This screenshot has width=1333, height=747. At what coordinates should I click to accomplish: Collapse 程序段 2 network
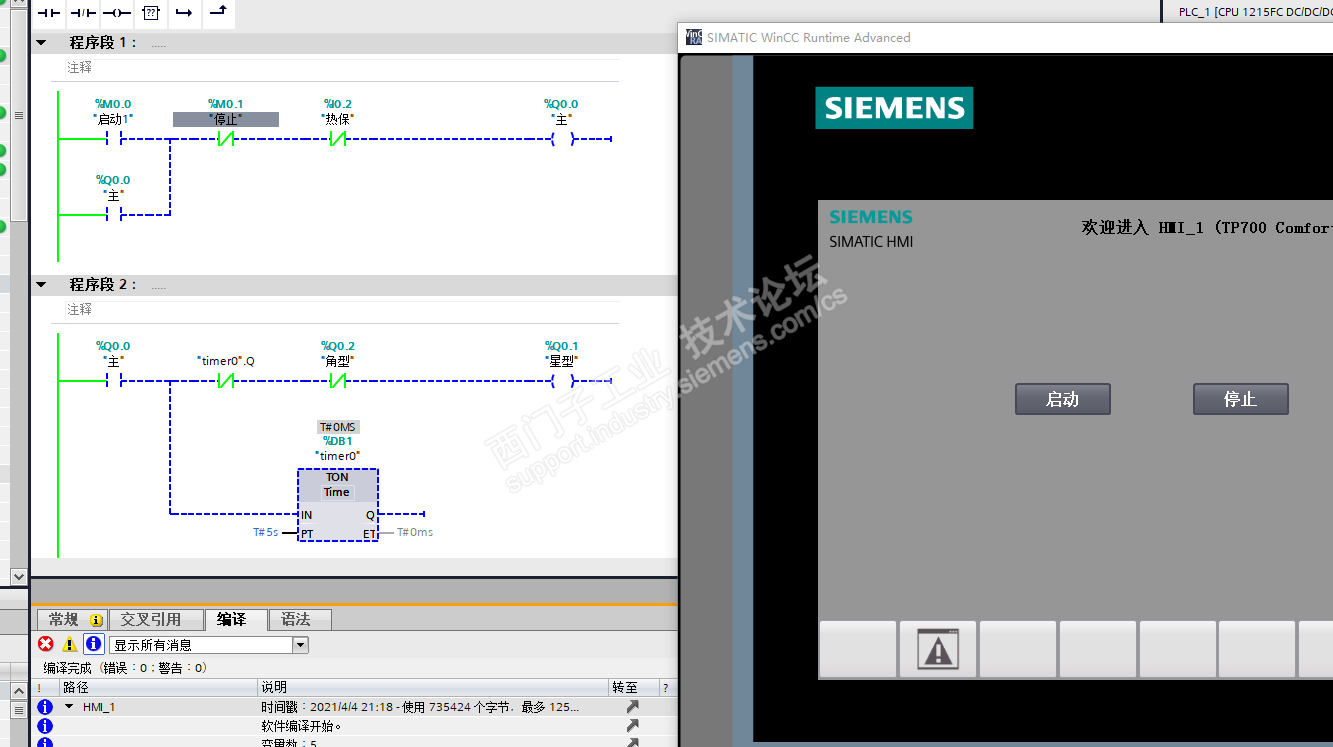[x=42, y=285]
